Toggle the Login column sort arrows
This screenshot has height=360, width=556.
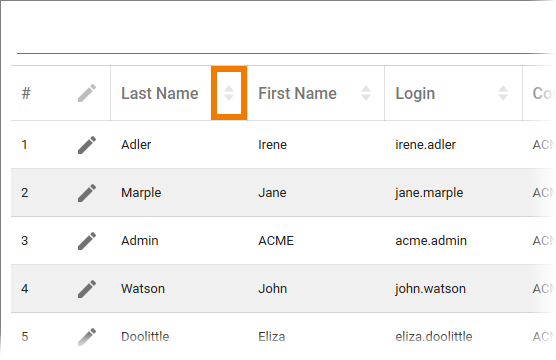pyautogui.click(x=503, y=93)
